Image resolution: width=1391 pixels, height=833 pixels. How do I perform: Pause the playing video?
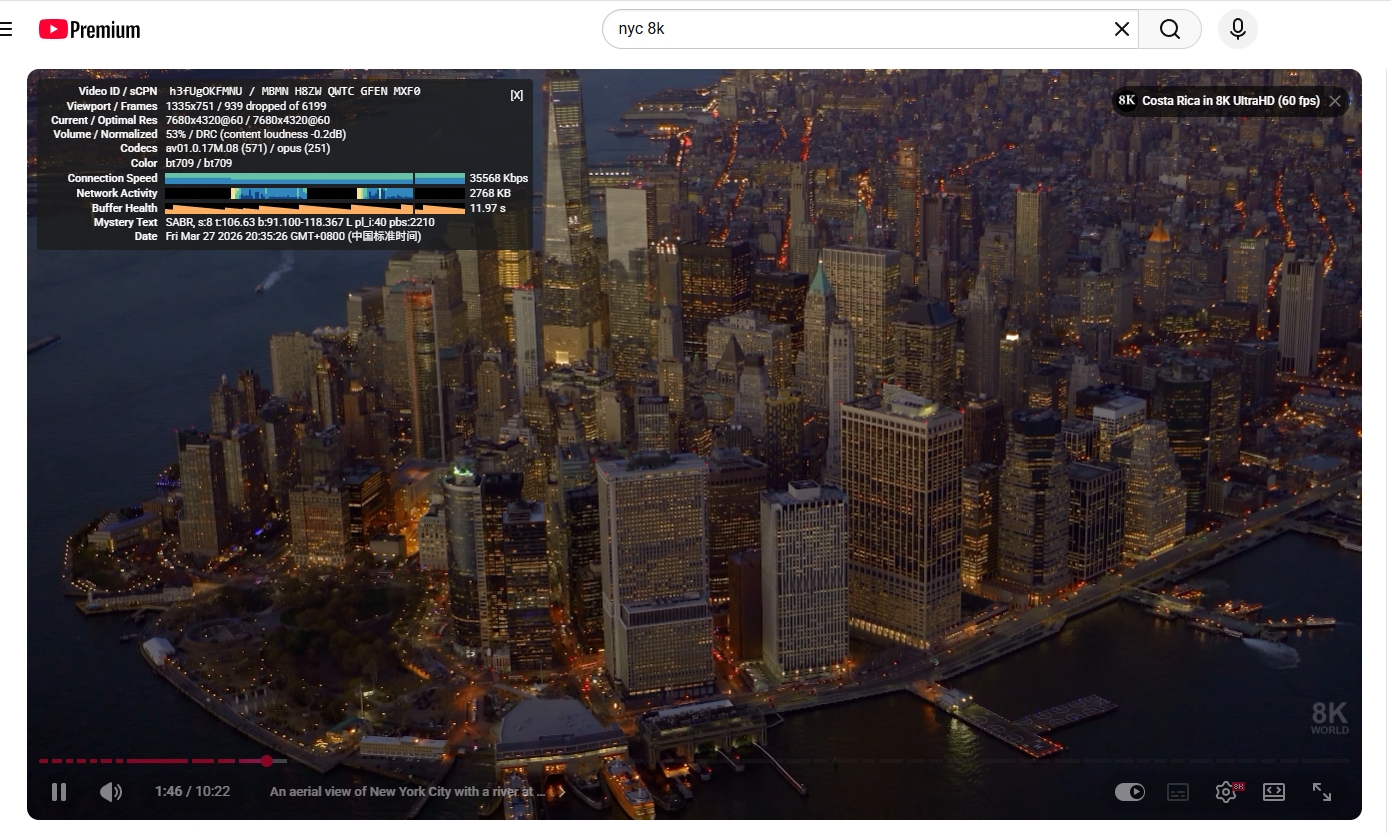click(x=59, y=792)
